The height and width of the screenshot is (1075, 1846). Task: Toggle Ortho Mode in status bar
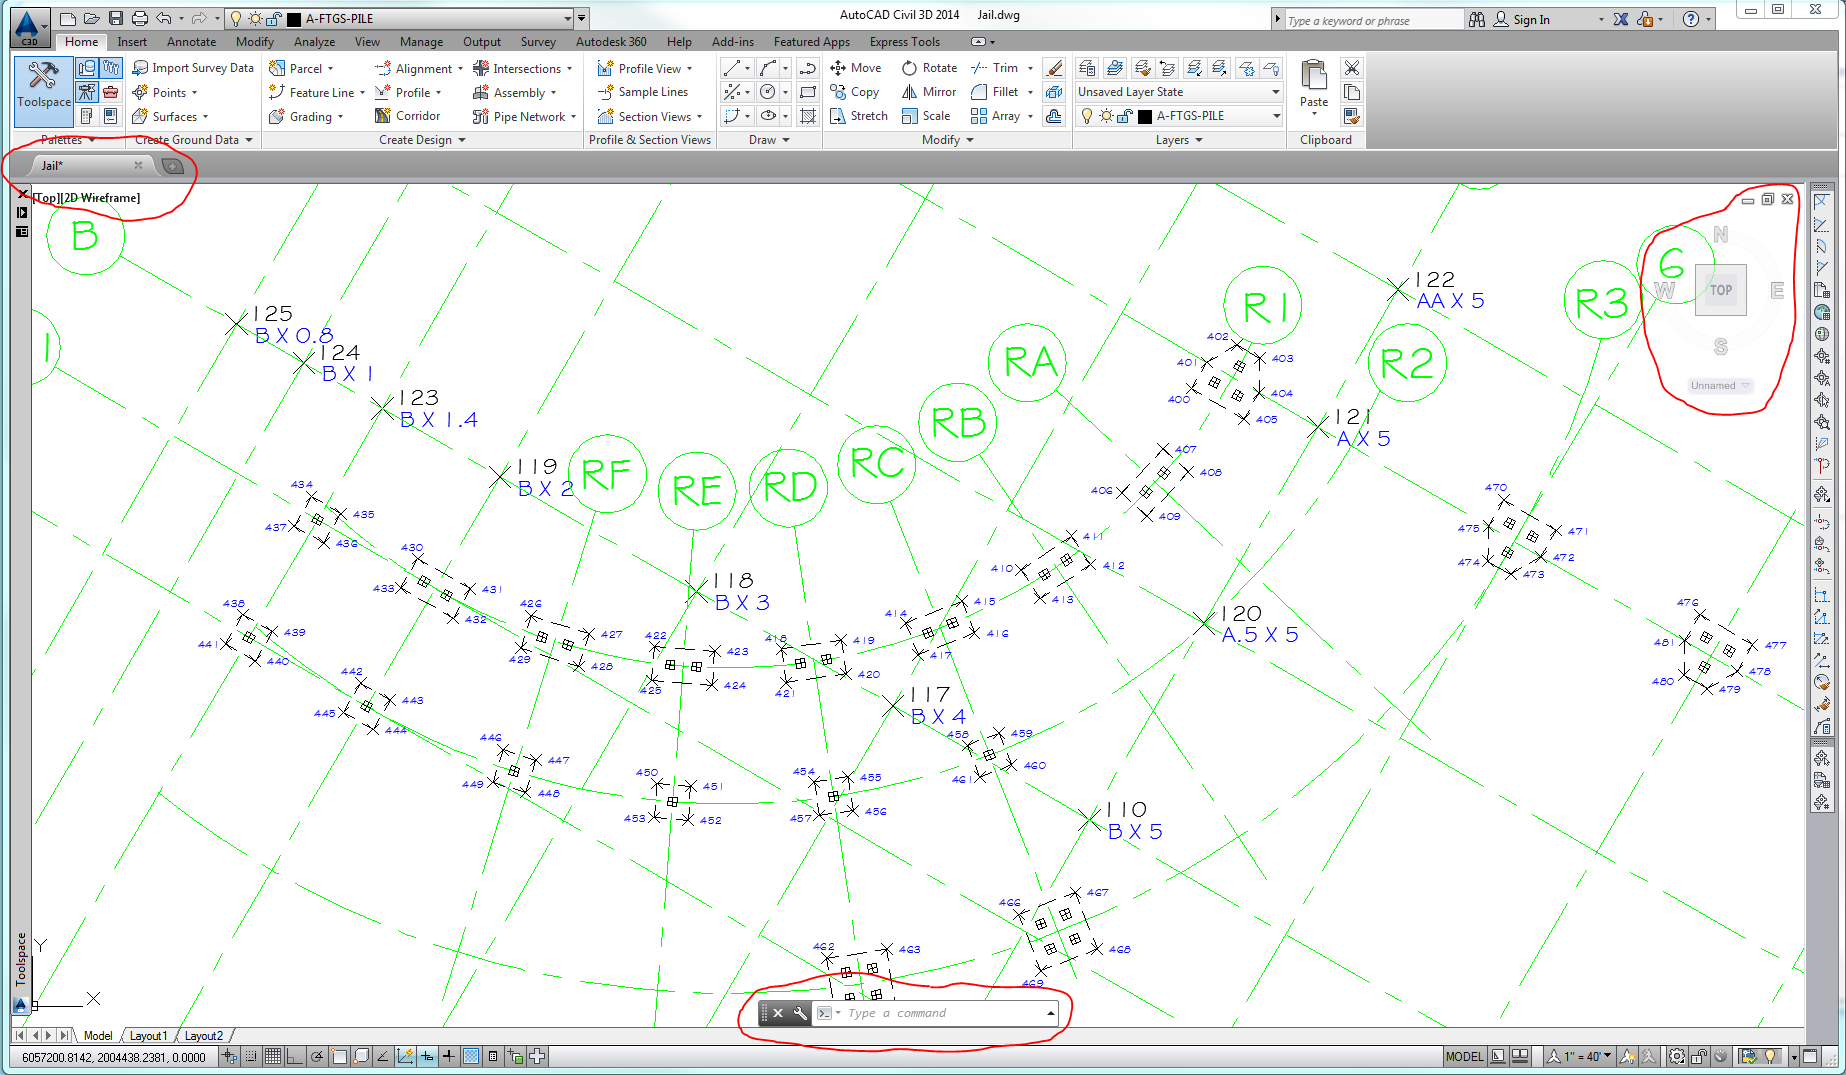[x=294, y=1056]
